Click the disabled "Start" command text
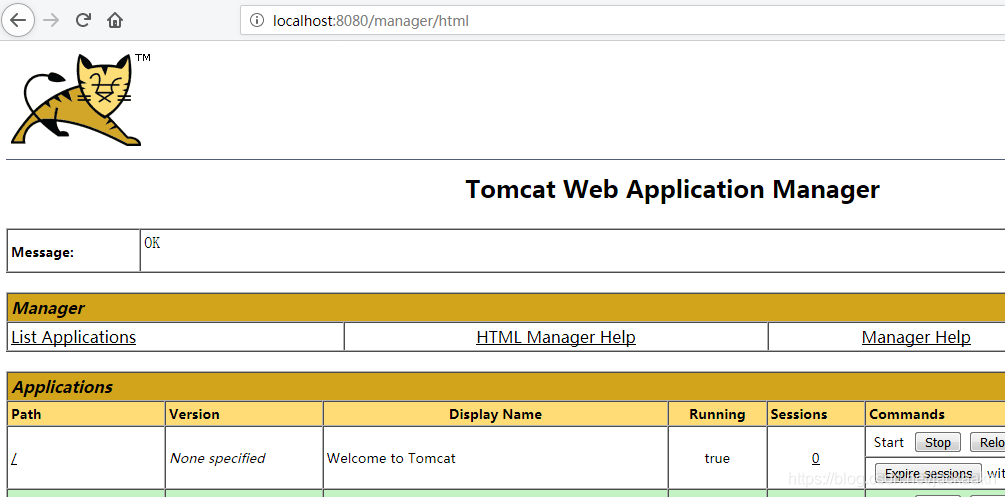Screen dimensions: 1005x497 pyautogui.click(x=889, y=442)
